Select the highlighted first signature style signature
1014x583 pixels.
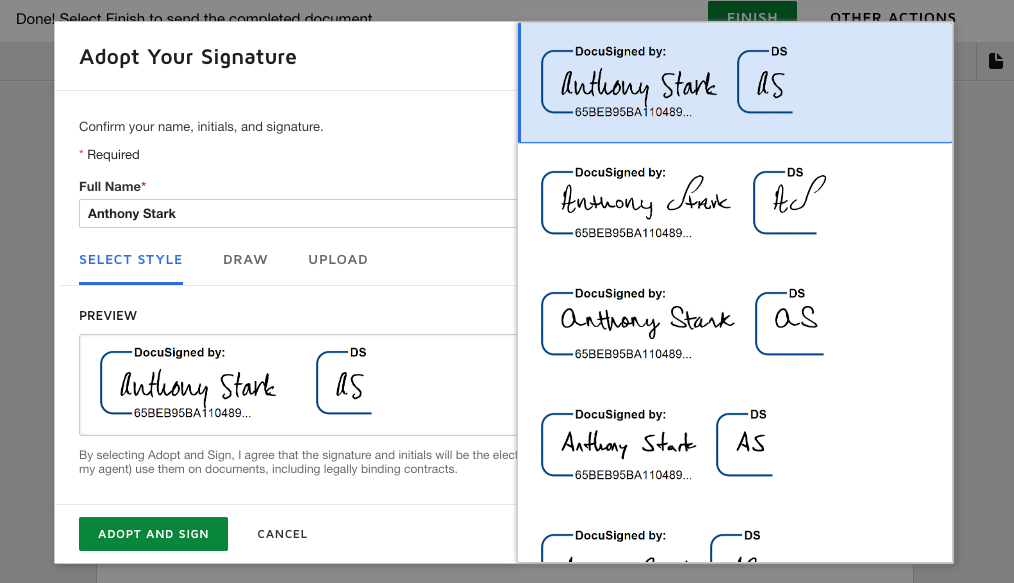[637, 85]
